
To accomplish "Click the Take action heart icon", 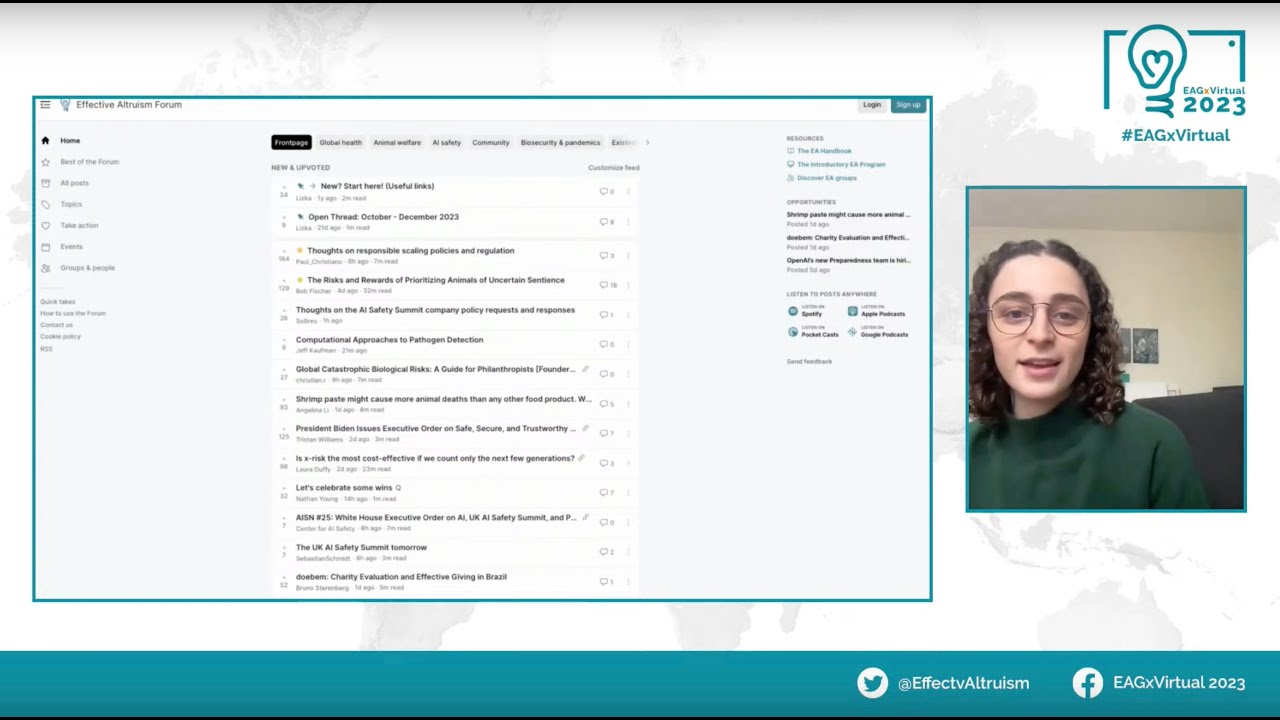I will pyautogui.click(x=45, y=226).
